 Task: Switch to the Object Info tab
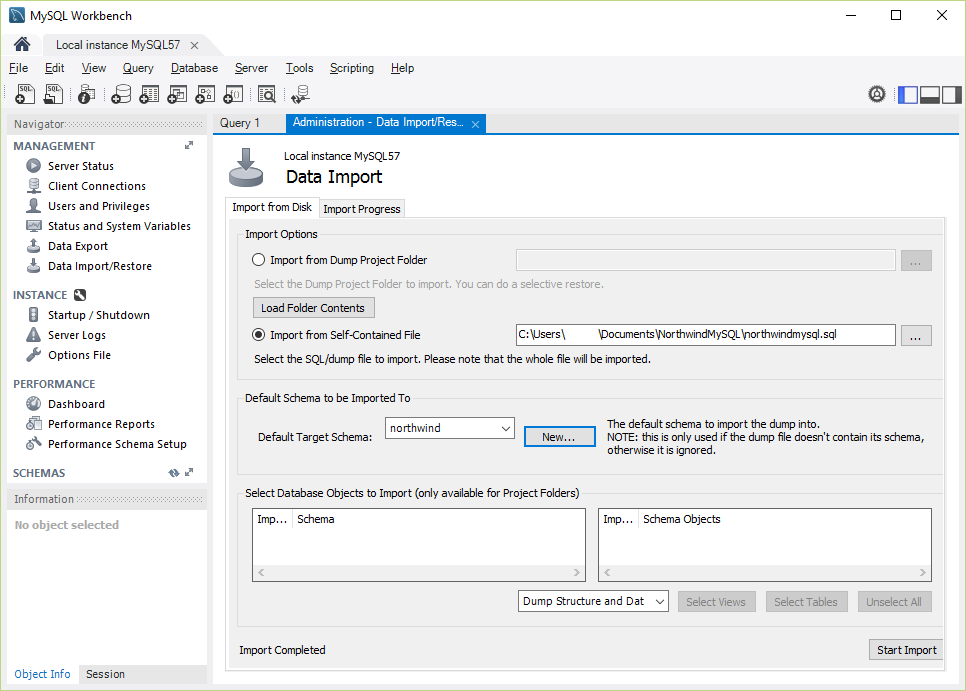tap(43, 674)
